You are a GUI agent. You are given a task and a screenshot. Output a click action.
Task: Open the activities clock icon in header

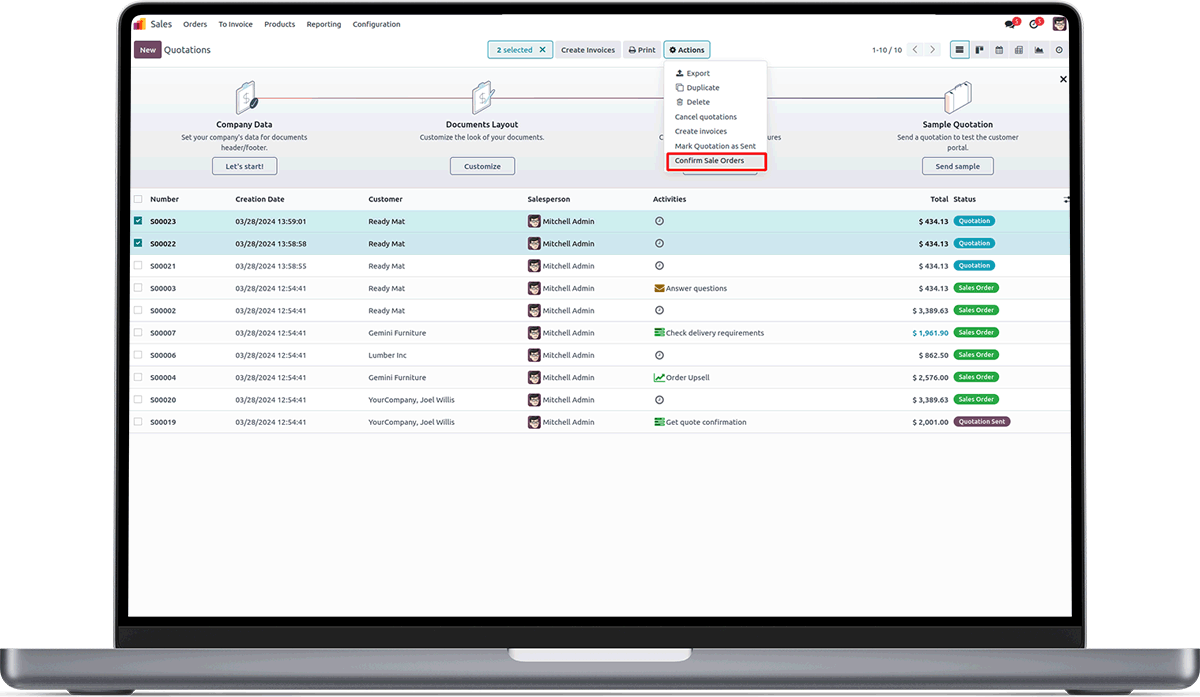pyautogui.click(x=1036, y=24)
